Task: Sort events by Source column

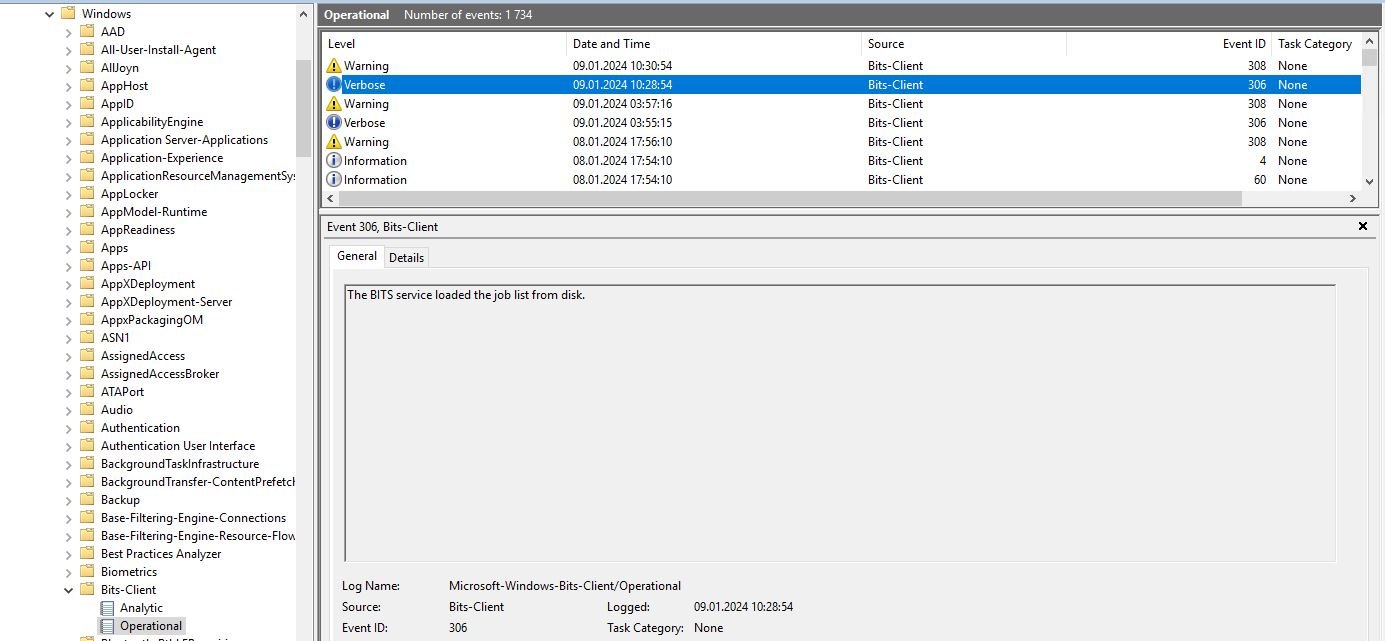Action: [x=964, y=44]
